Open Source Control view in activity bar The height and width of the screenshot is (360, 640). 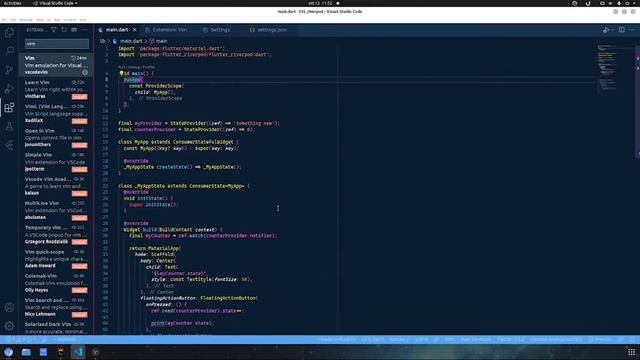[x=9, y=70]
